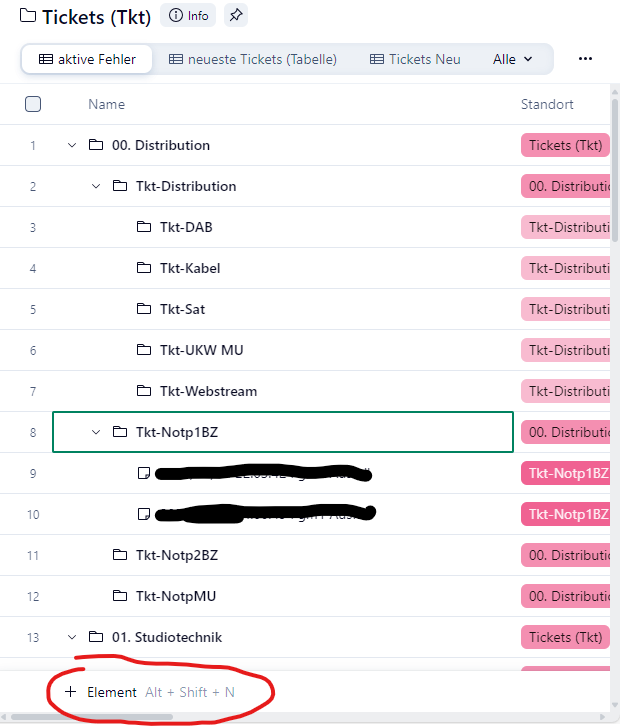Click the three-dots more options icon
This screenshot has width=620, height=727.
pos(585,59)
